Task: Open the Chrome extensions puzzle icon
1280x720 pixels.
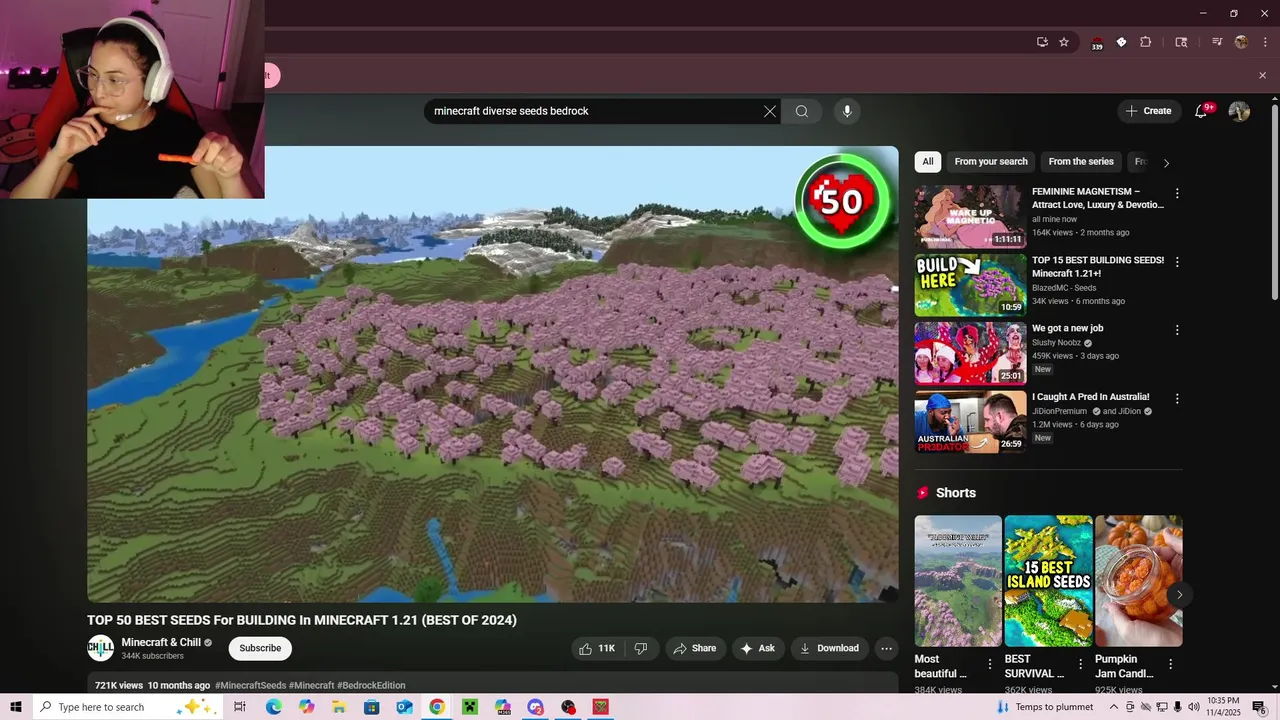Action: (x=1146, y=42)
